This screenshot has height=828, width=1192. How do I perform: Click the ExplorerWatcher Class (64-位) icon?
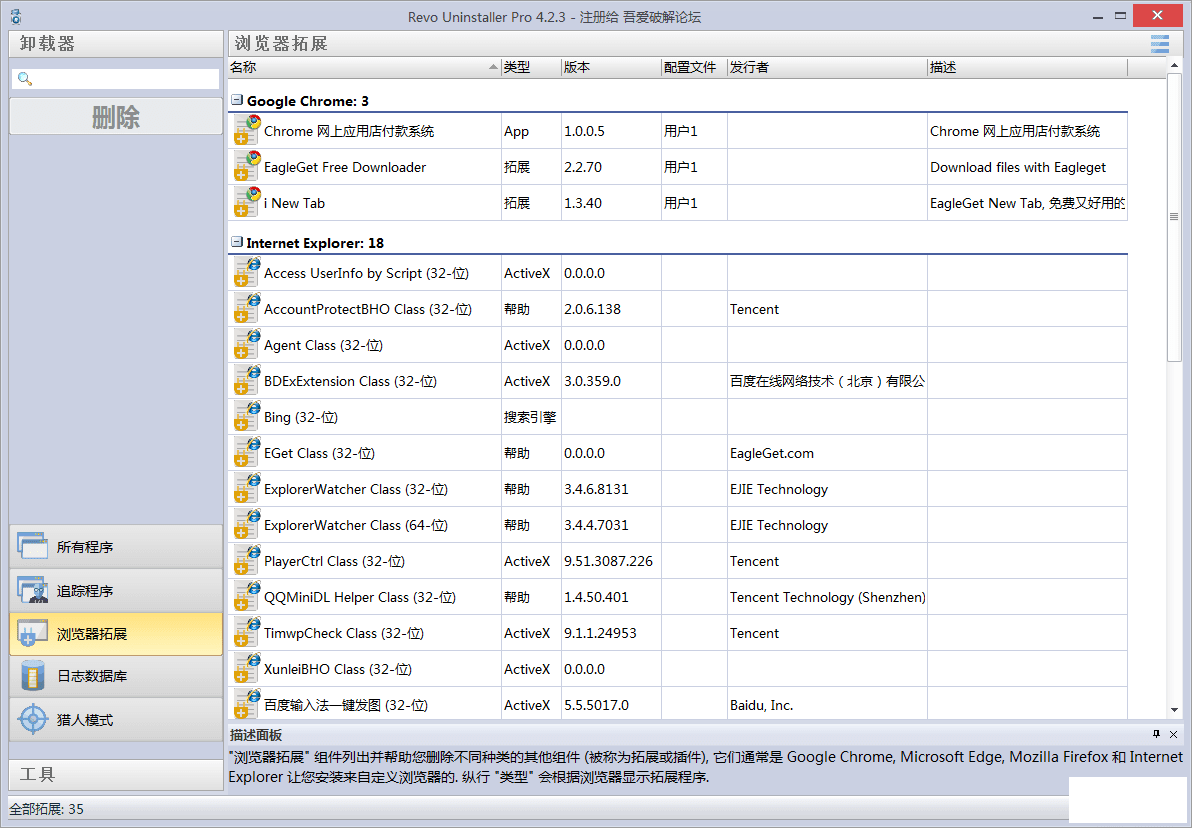pyautogui.click(x=247, y=525)
